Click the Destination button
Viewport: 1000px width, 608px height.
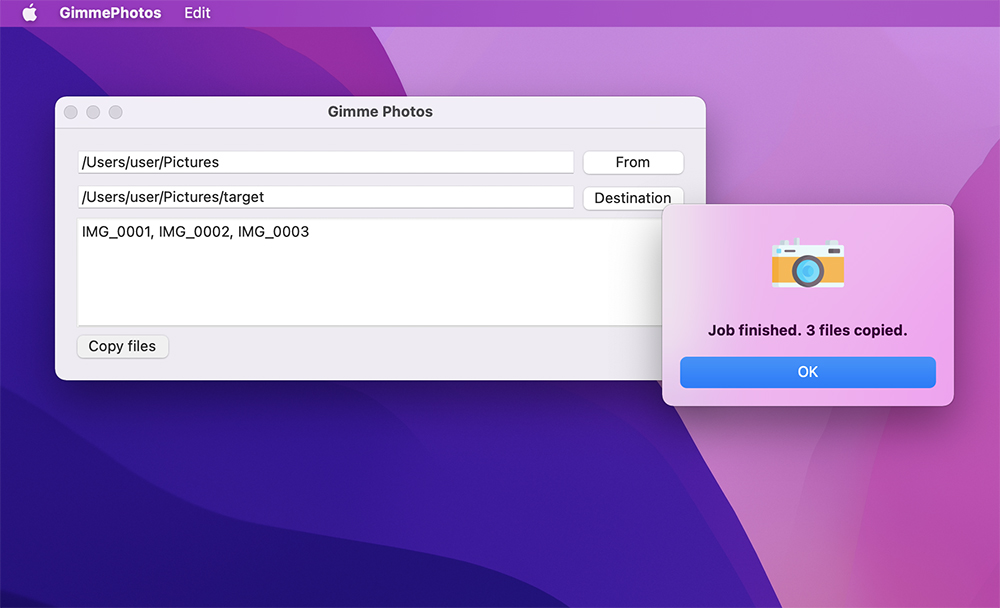[632, 197]
